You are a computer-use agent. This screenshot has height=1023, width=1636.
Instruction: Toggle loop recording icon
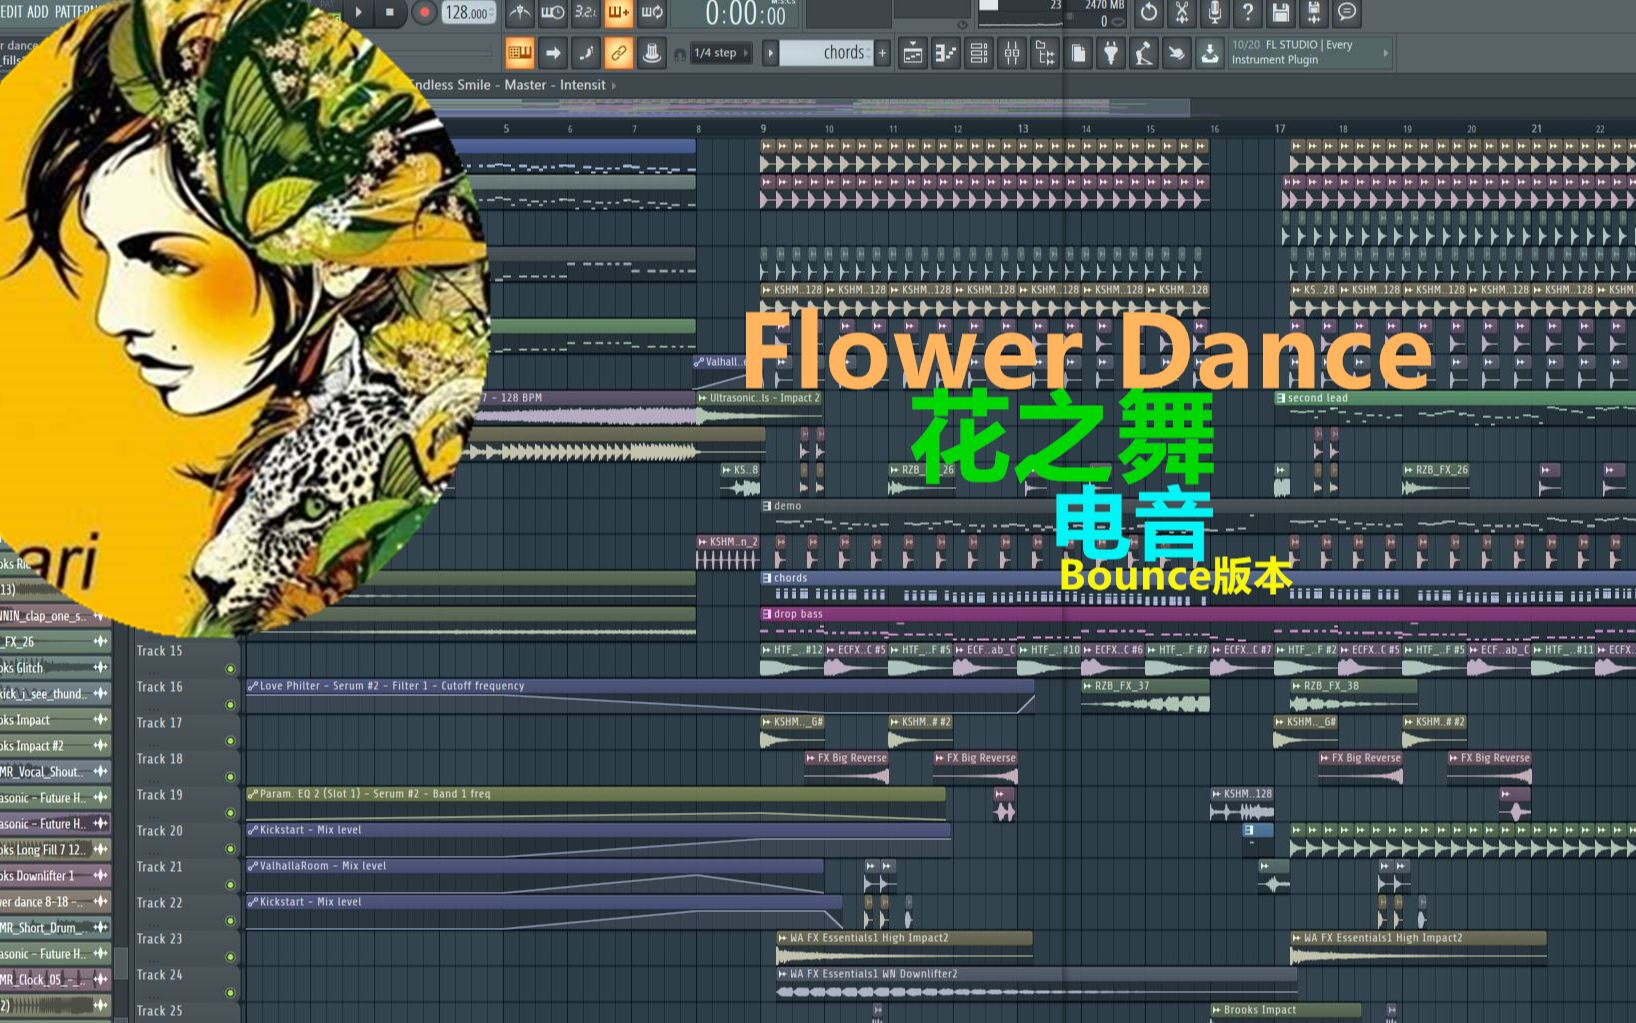[x=651, y=12]
